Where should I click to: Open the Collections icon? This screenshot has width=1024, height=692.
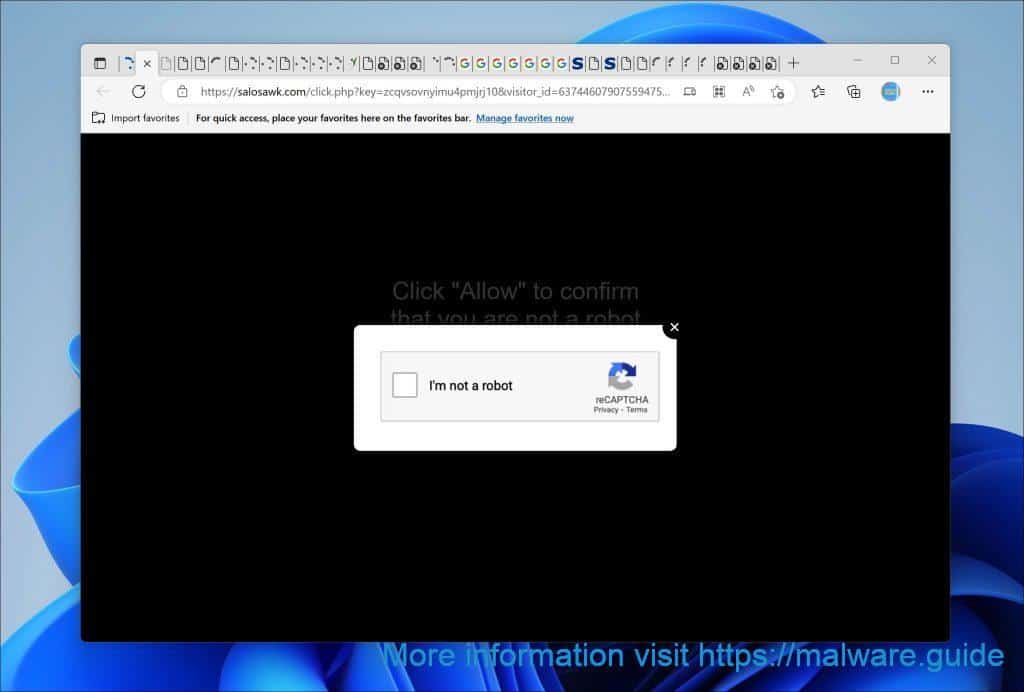tap(854, 91)
